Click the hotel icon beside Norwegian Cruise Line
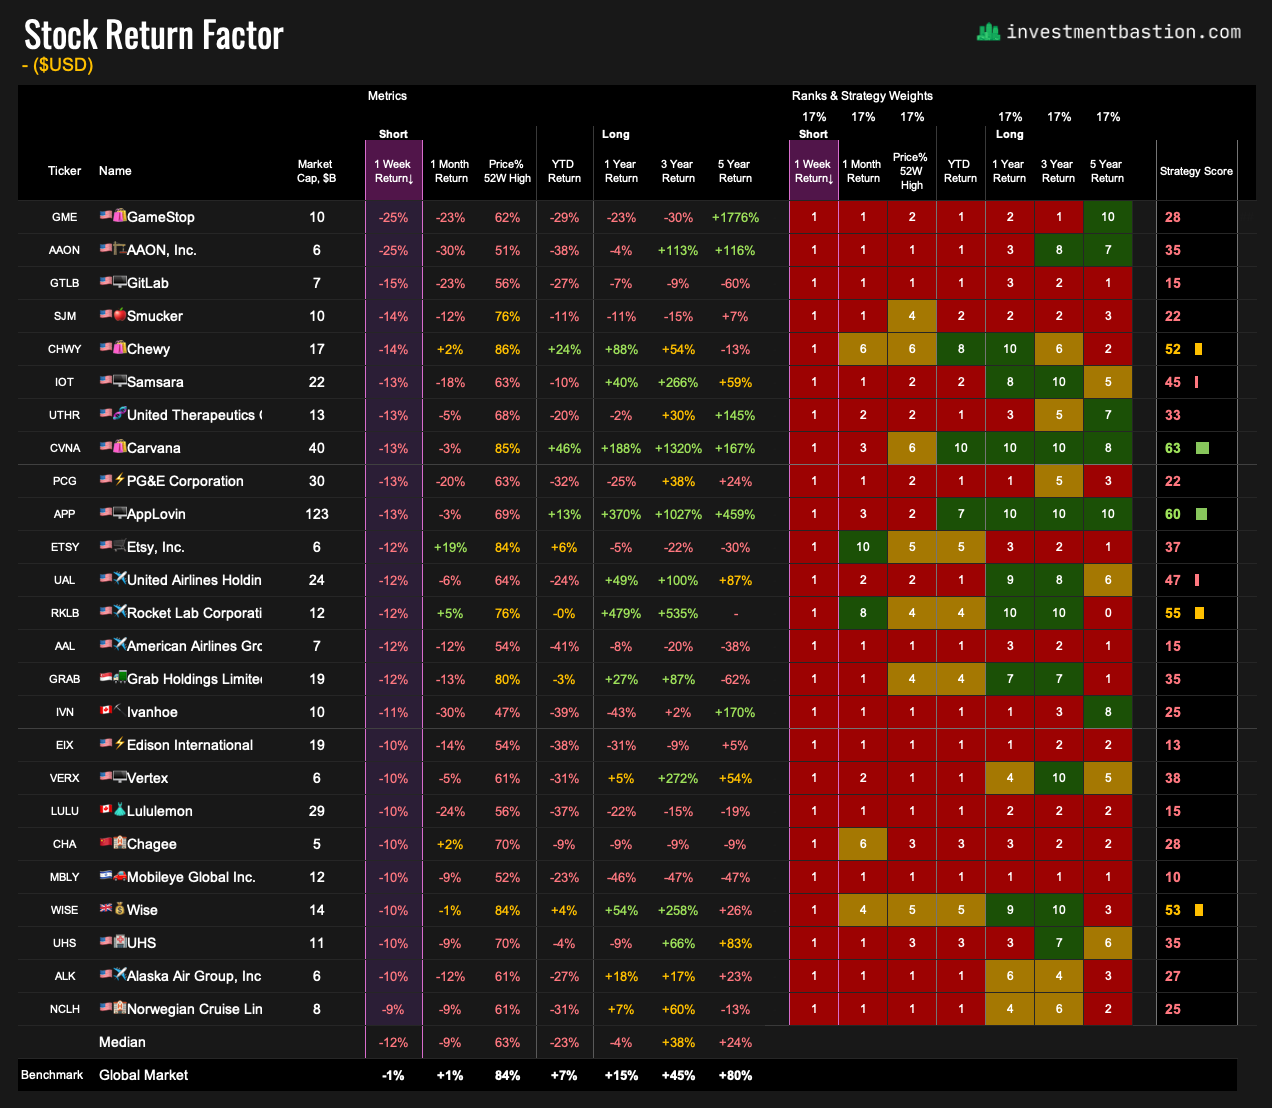The image size is (1272, 1108). 120,1008
